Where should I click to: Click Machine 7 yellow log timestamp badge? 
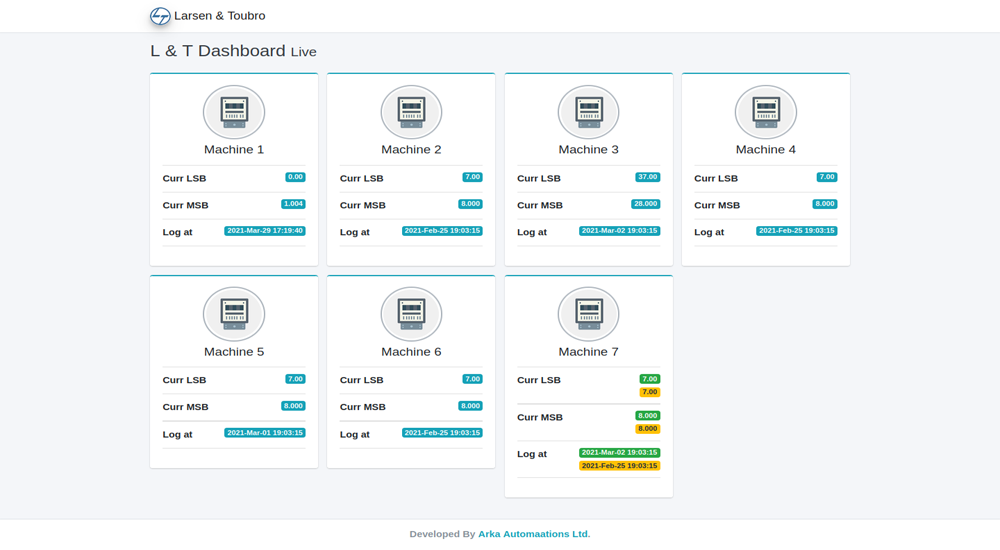pos(619,466)
